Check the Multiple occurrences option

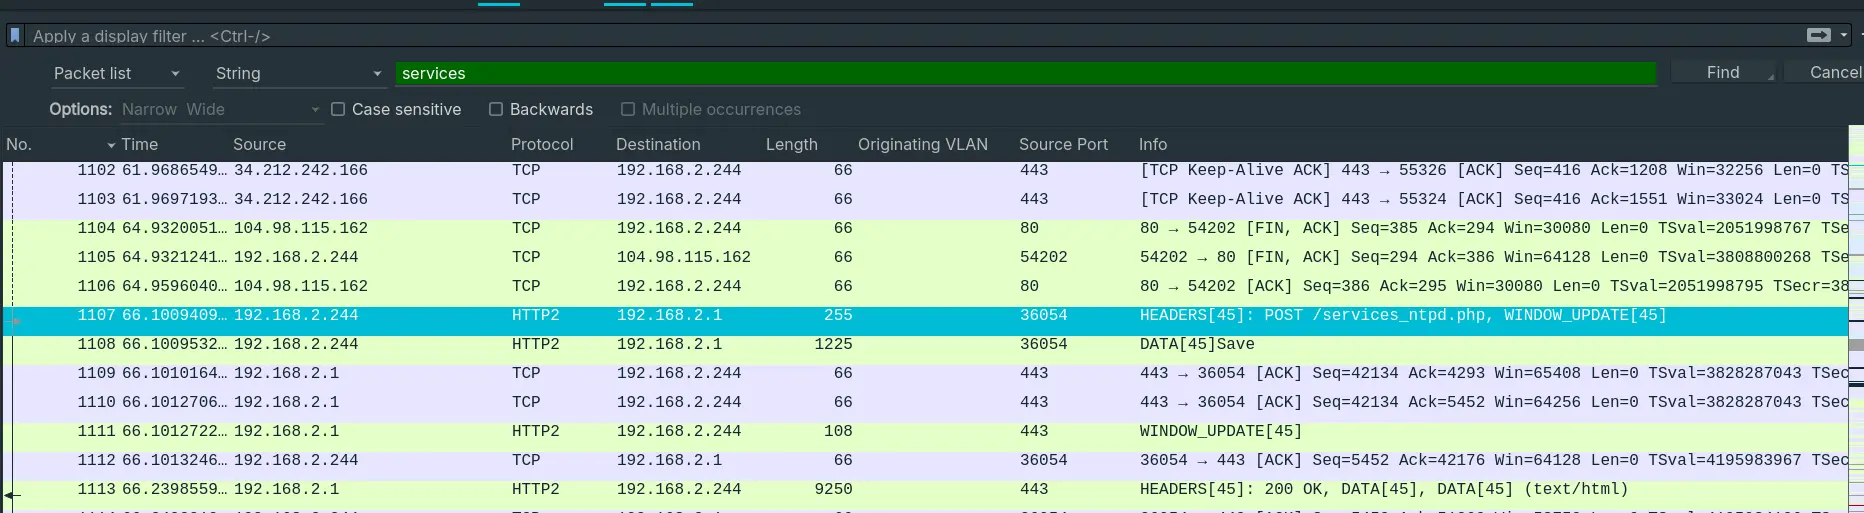[x=628, y=109]
